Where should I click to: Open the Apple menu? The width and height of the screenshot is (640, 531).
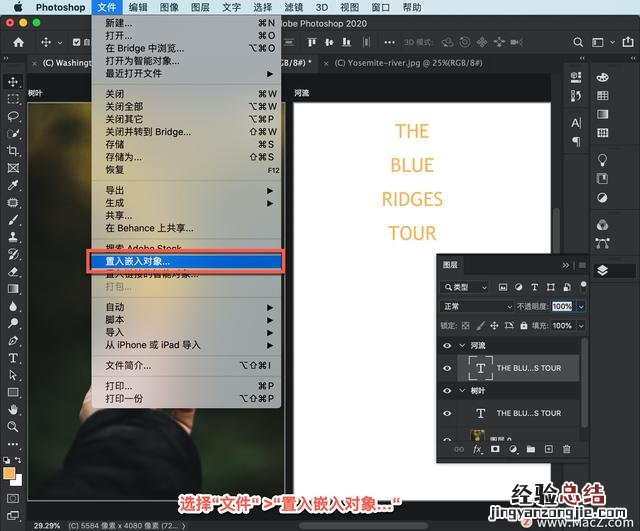pyautogui.click(x=18, y=7)
